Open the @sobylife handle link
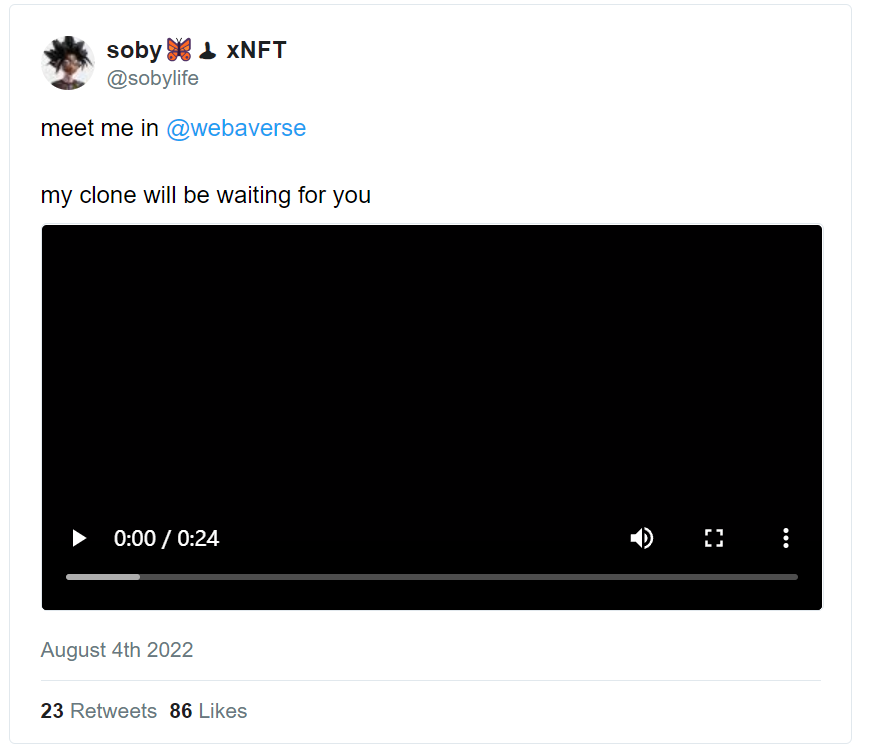This screenshot has height=756, width=869. pos(152,78)
